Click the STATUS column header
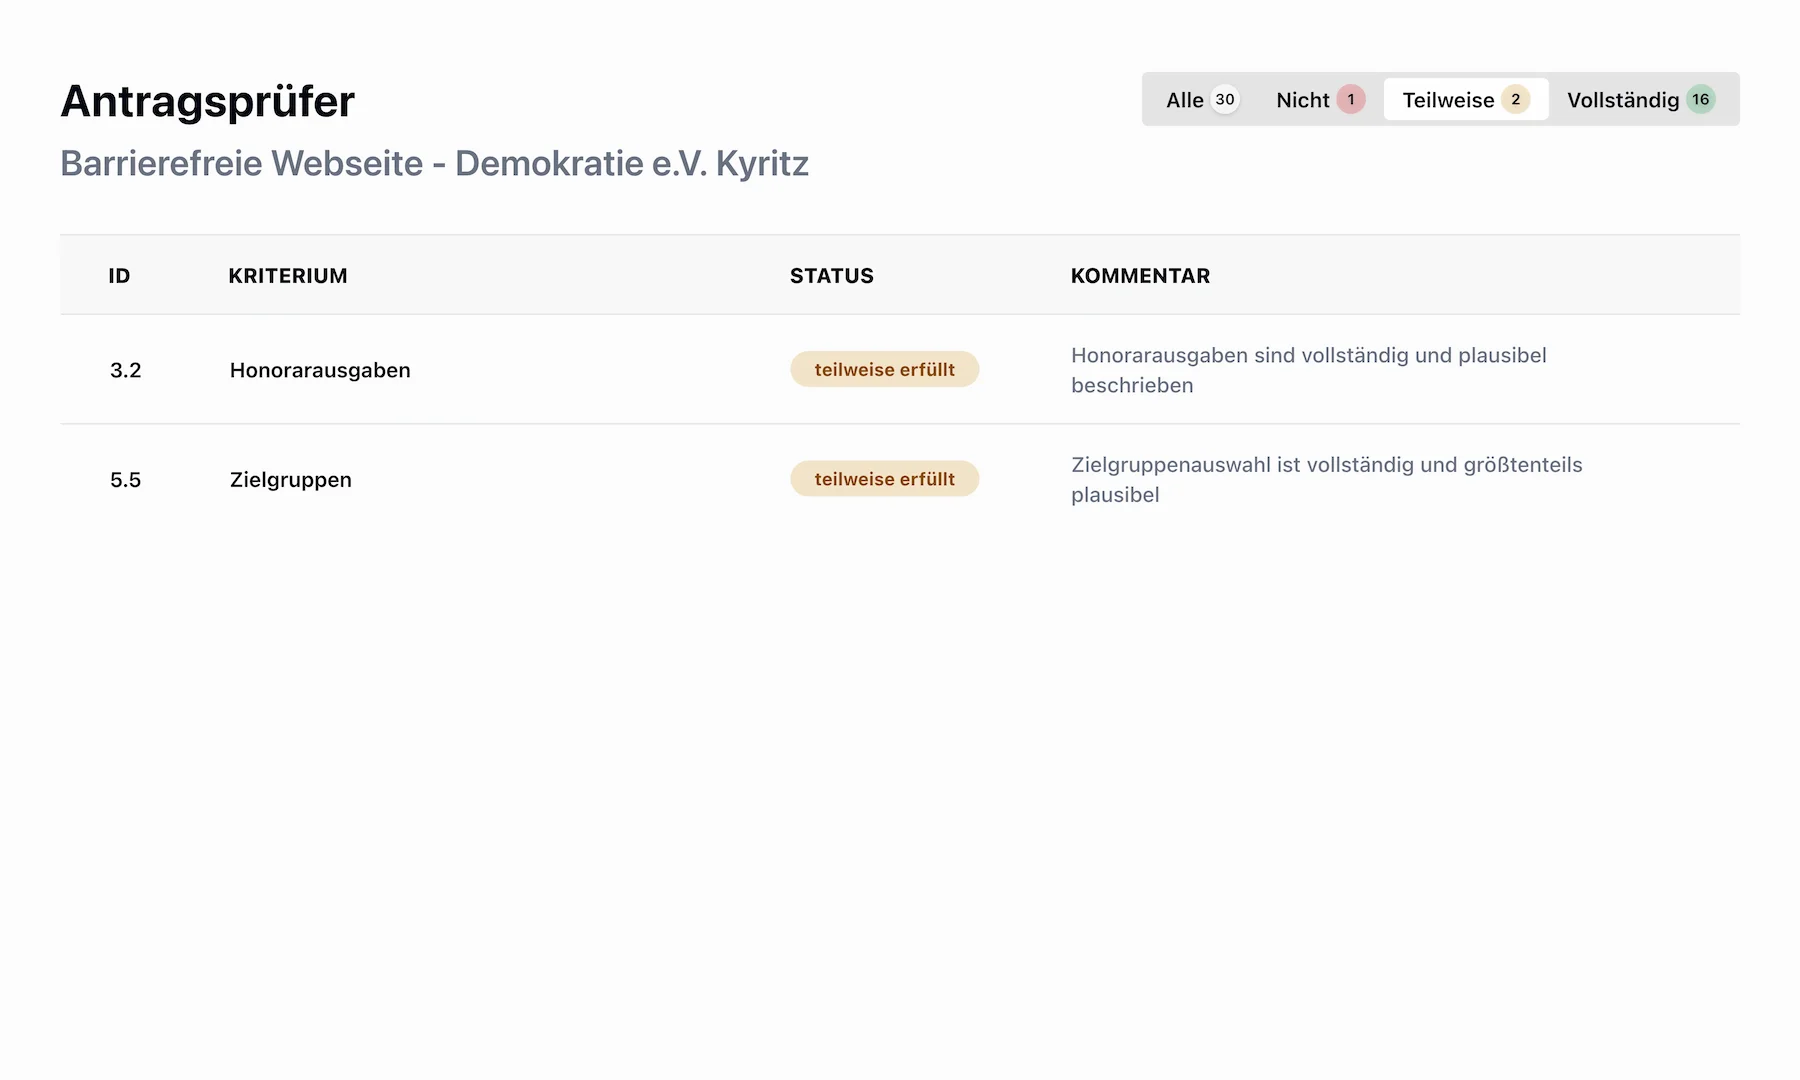 (x=832, y=276)
